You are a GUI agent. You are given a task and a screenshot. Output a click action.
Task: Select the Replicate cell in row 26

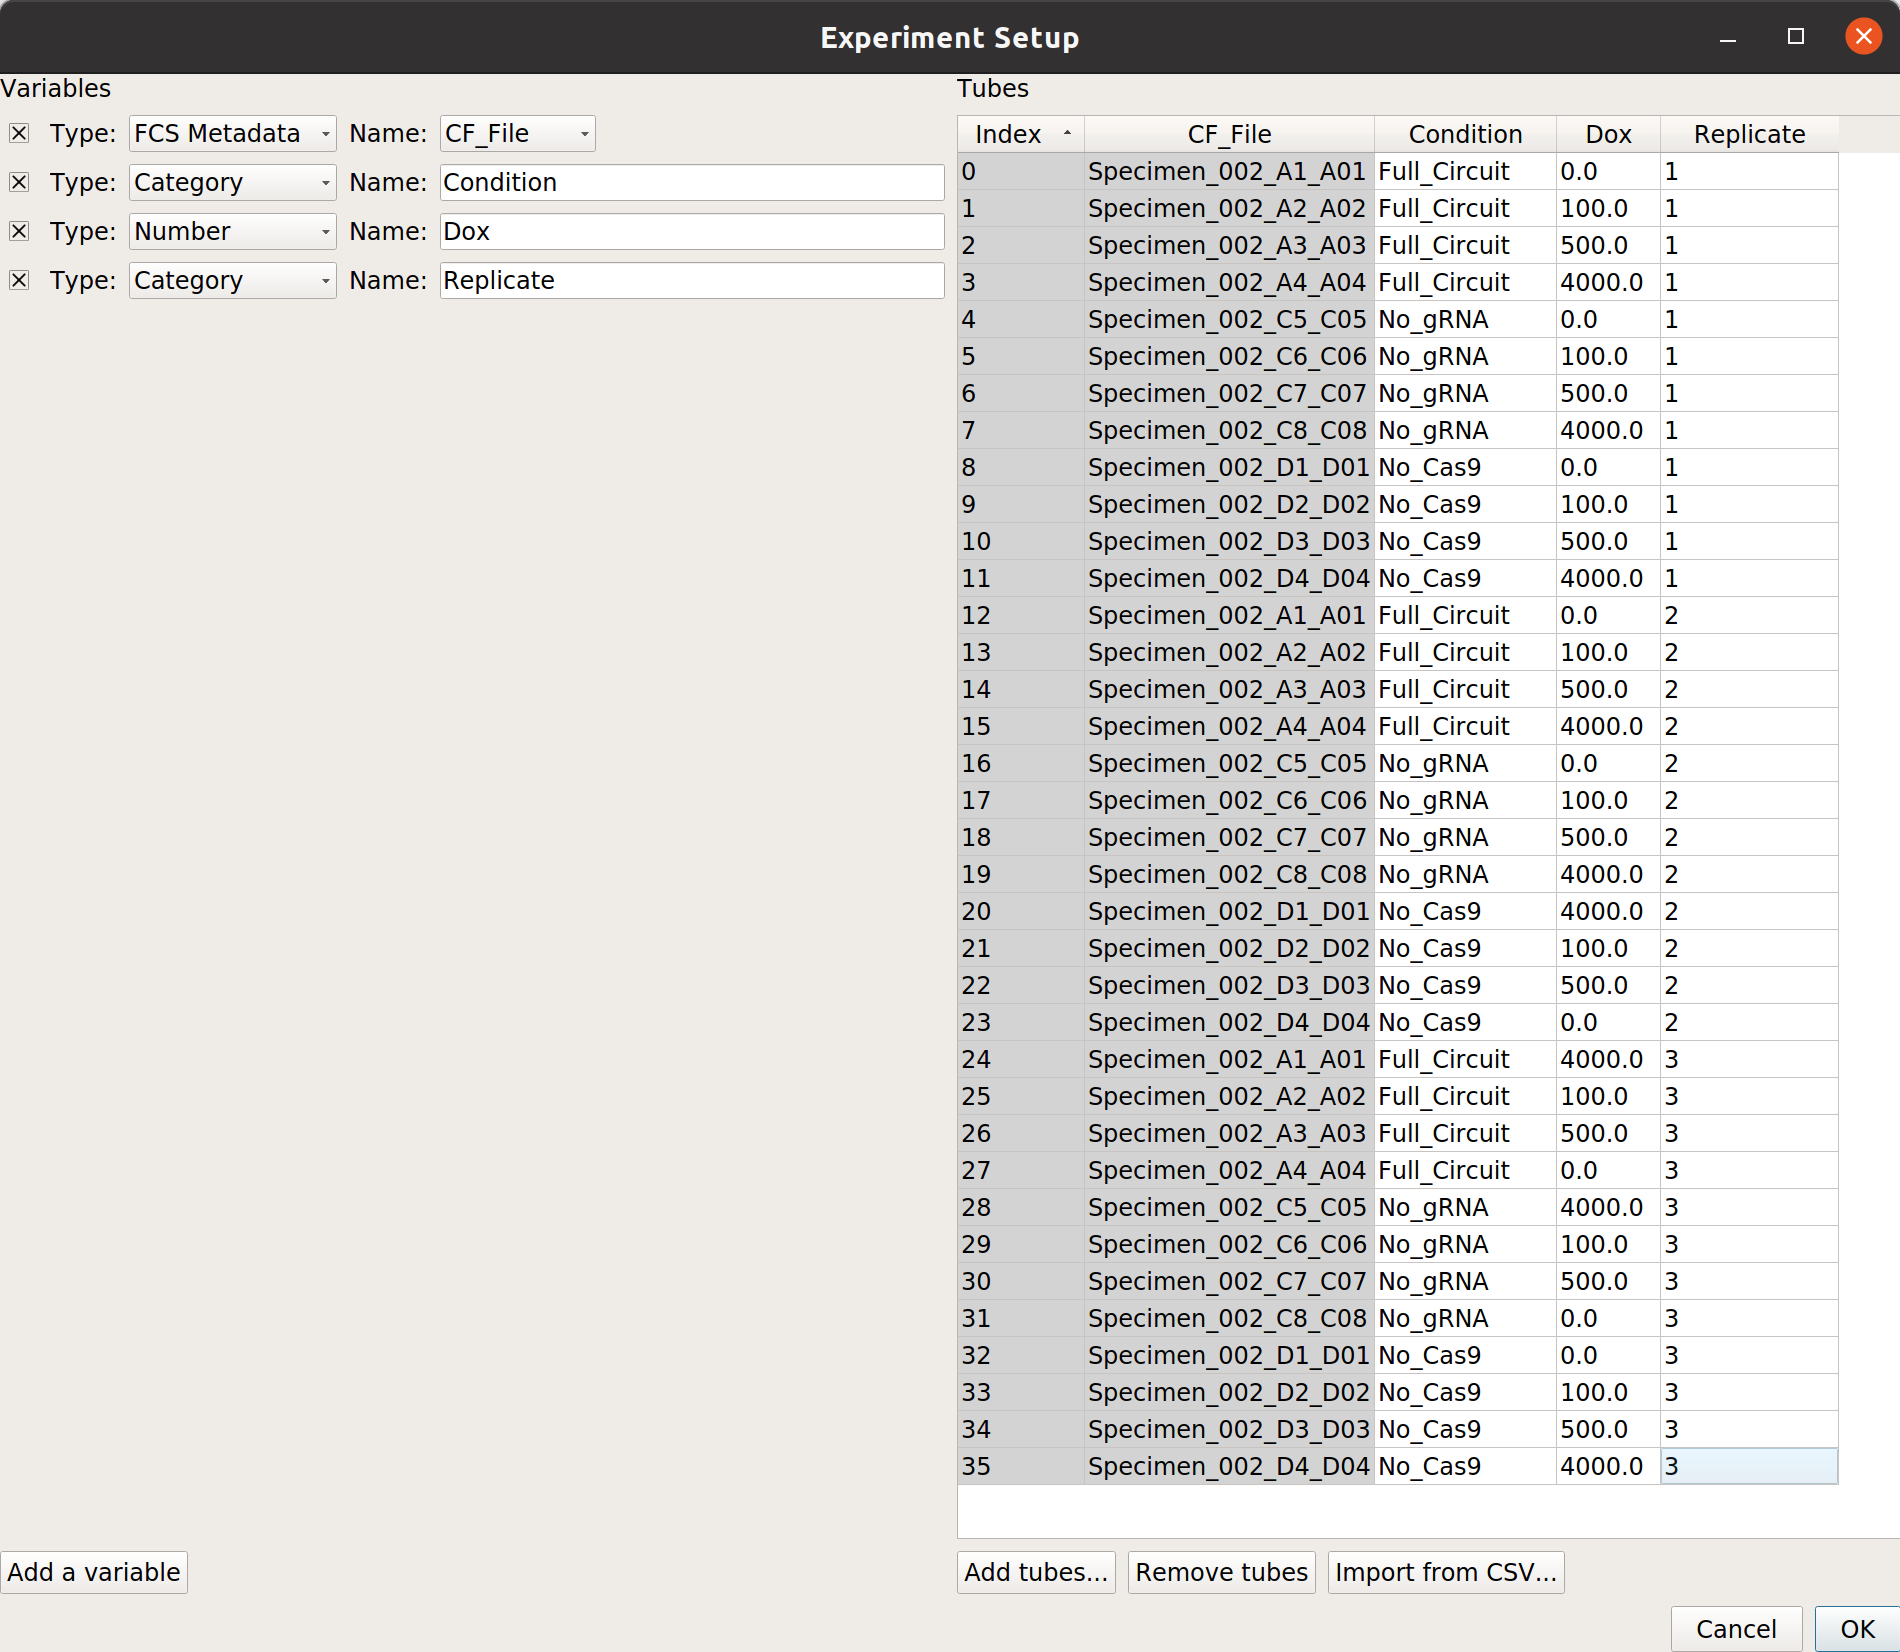(x=1749, y=1133)
